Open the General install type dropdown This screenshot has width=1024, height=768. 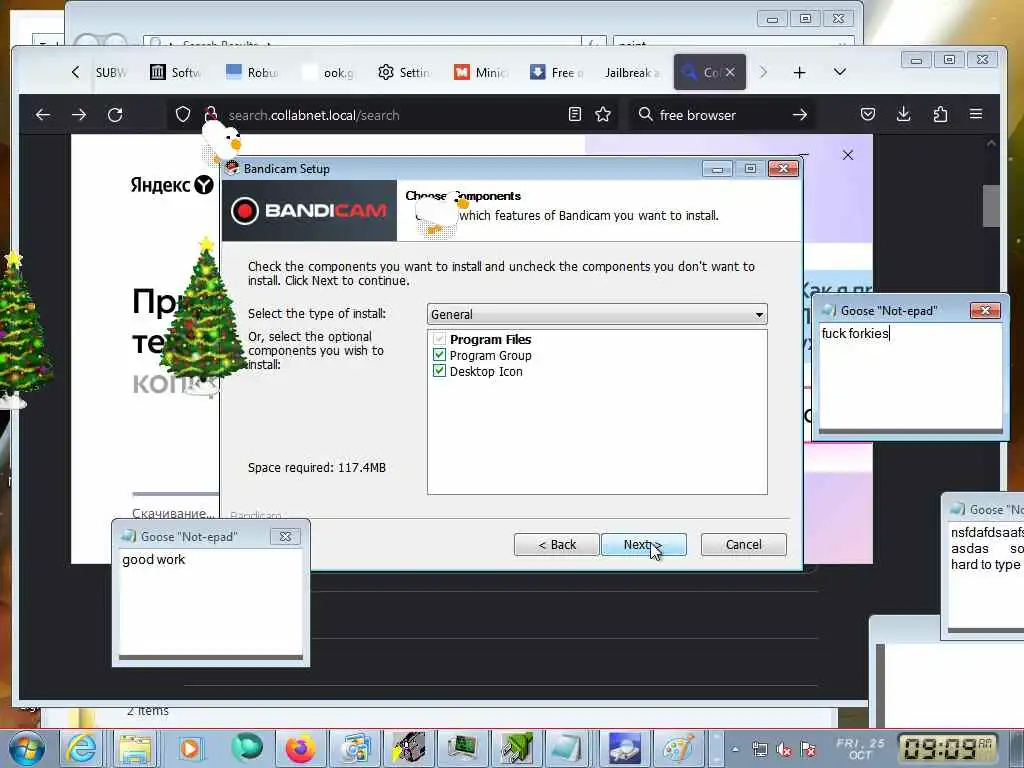pyautogui.click(x=597, y=314)
